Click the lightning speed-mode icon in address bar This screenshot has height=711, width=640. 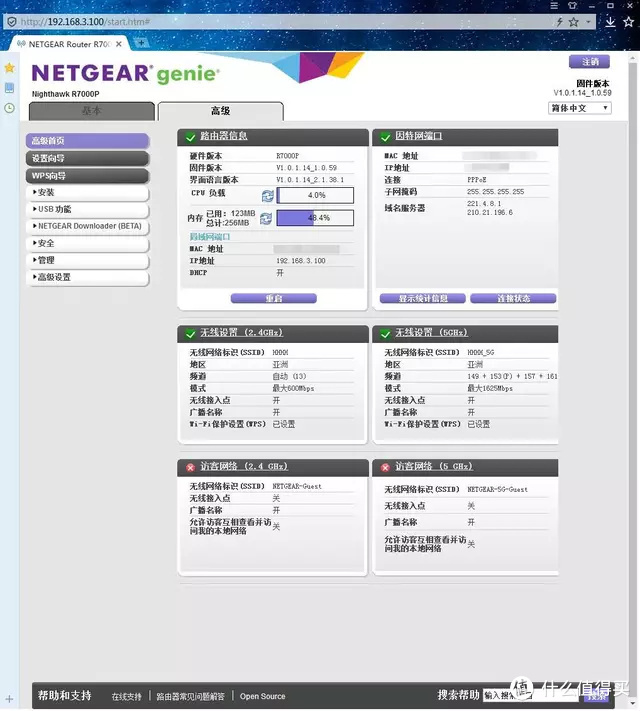point(560,22)
